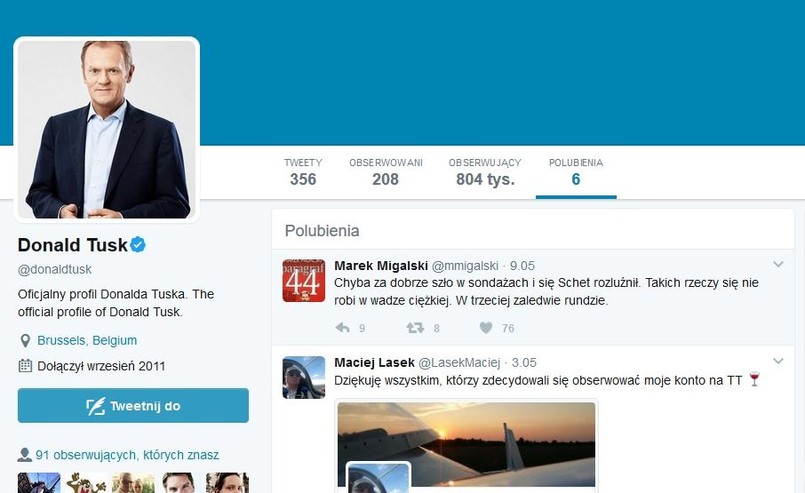Click the third follower avatar showing two people
Image resolution: width=805 pixels, height=493 pixels.
click(133, 483)
